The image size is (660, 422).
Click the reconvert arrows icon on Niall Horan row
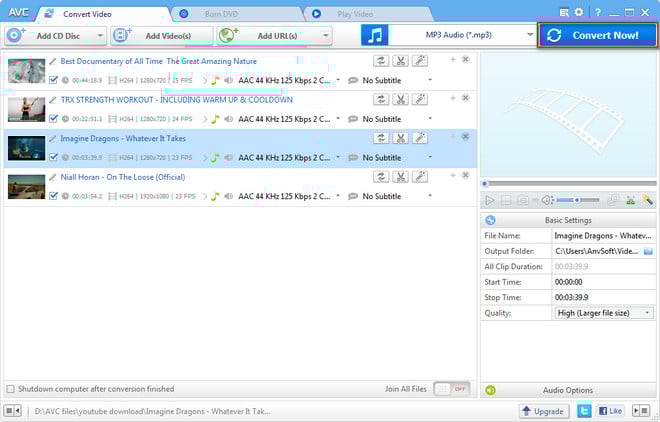click(x=381, y=177)
